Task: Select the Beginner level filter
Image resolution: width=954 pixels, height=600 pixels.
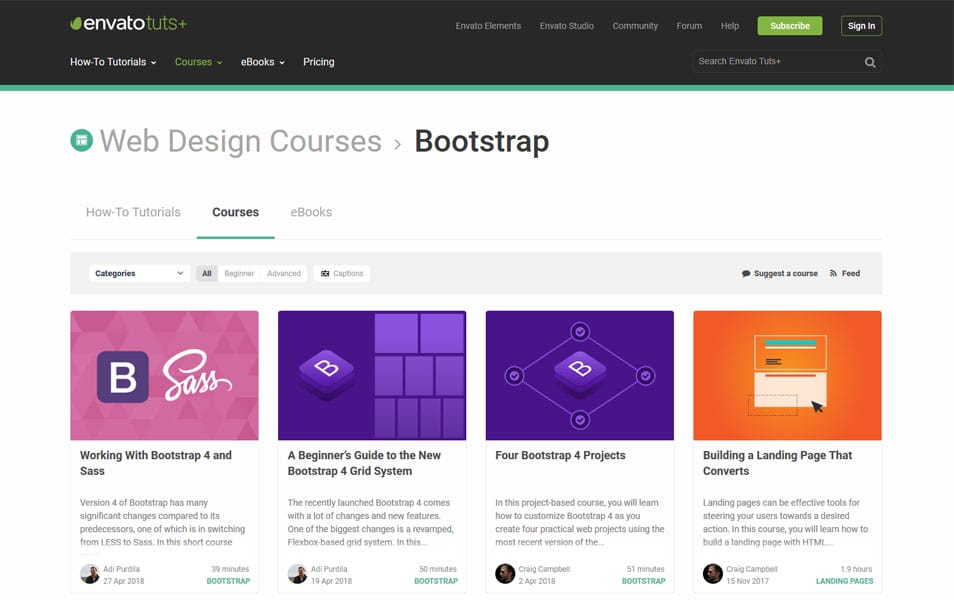Action: 239,273
